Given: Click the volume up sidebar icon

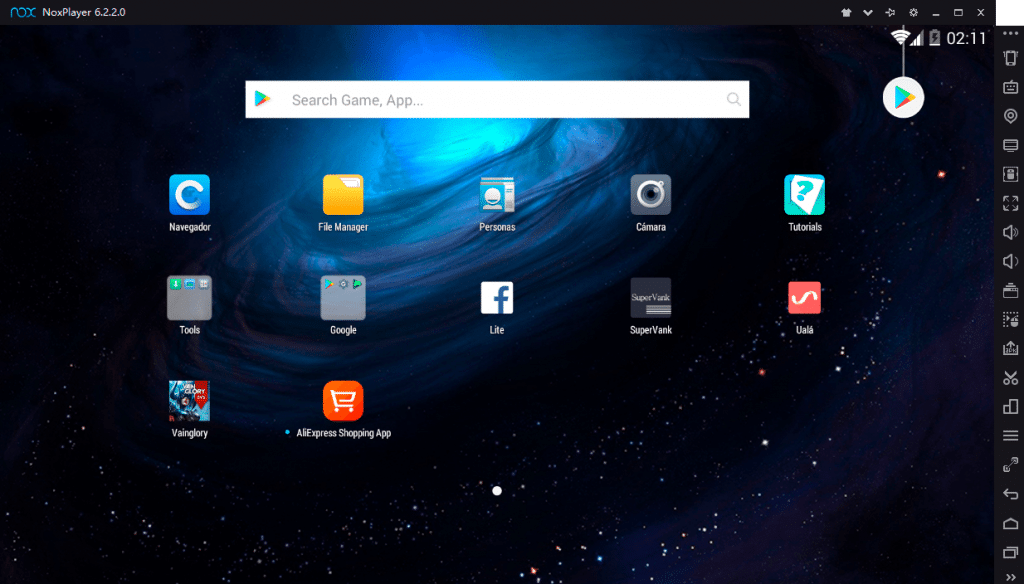Looking at the screenshot, I should click(1010, 233).
